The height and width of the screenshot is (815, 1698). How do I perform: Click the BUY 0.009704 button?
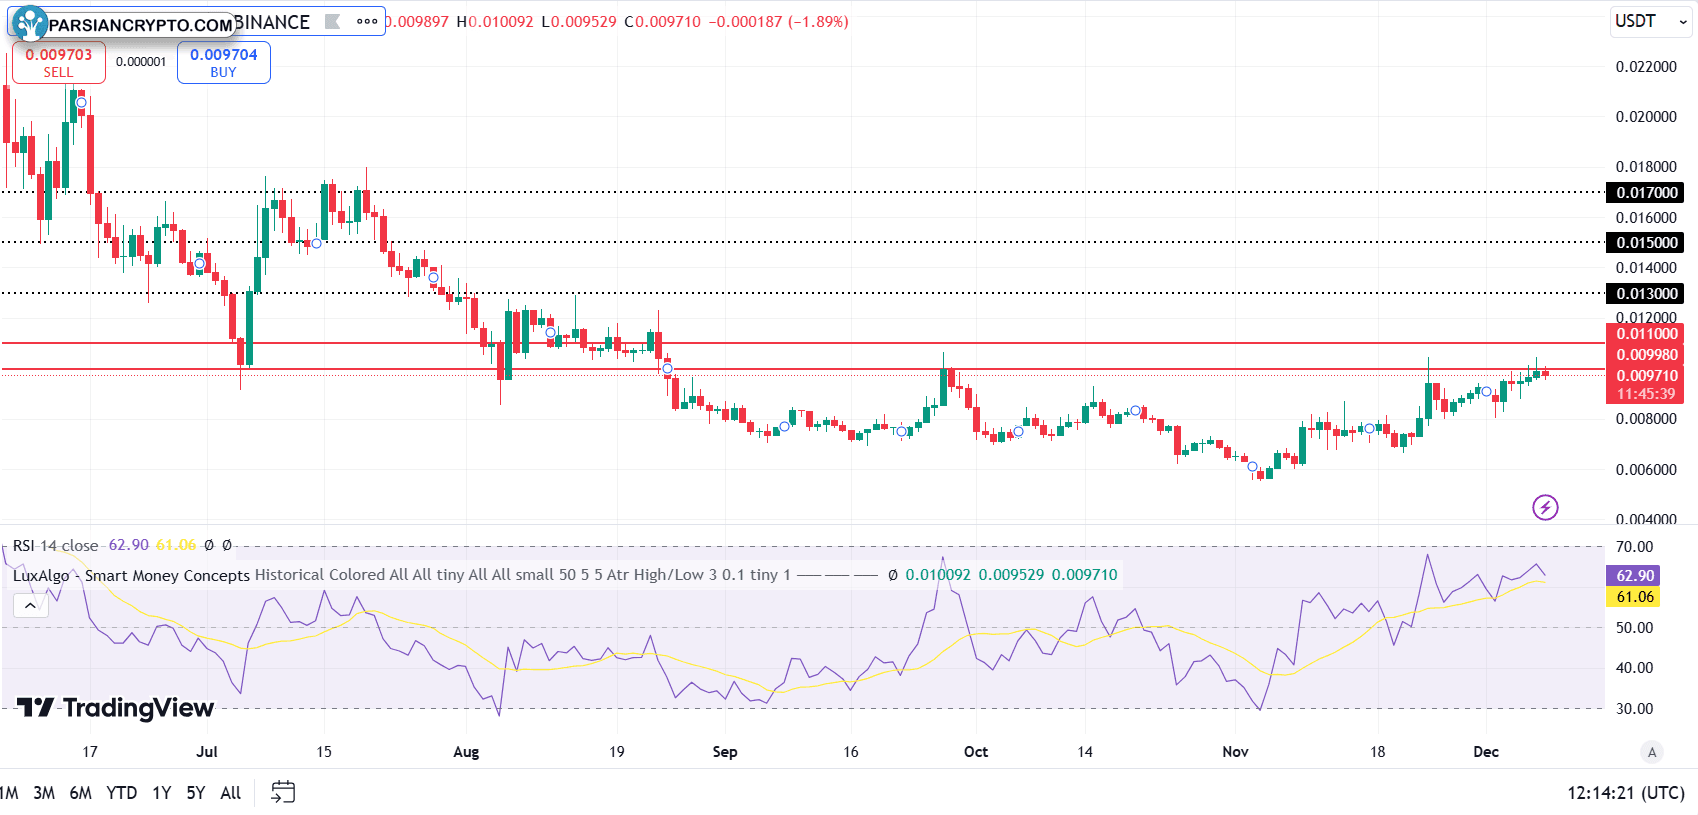click(224, 62)
